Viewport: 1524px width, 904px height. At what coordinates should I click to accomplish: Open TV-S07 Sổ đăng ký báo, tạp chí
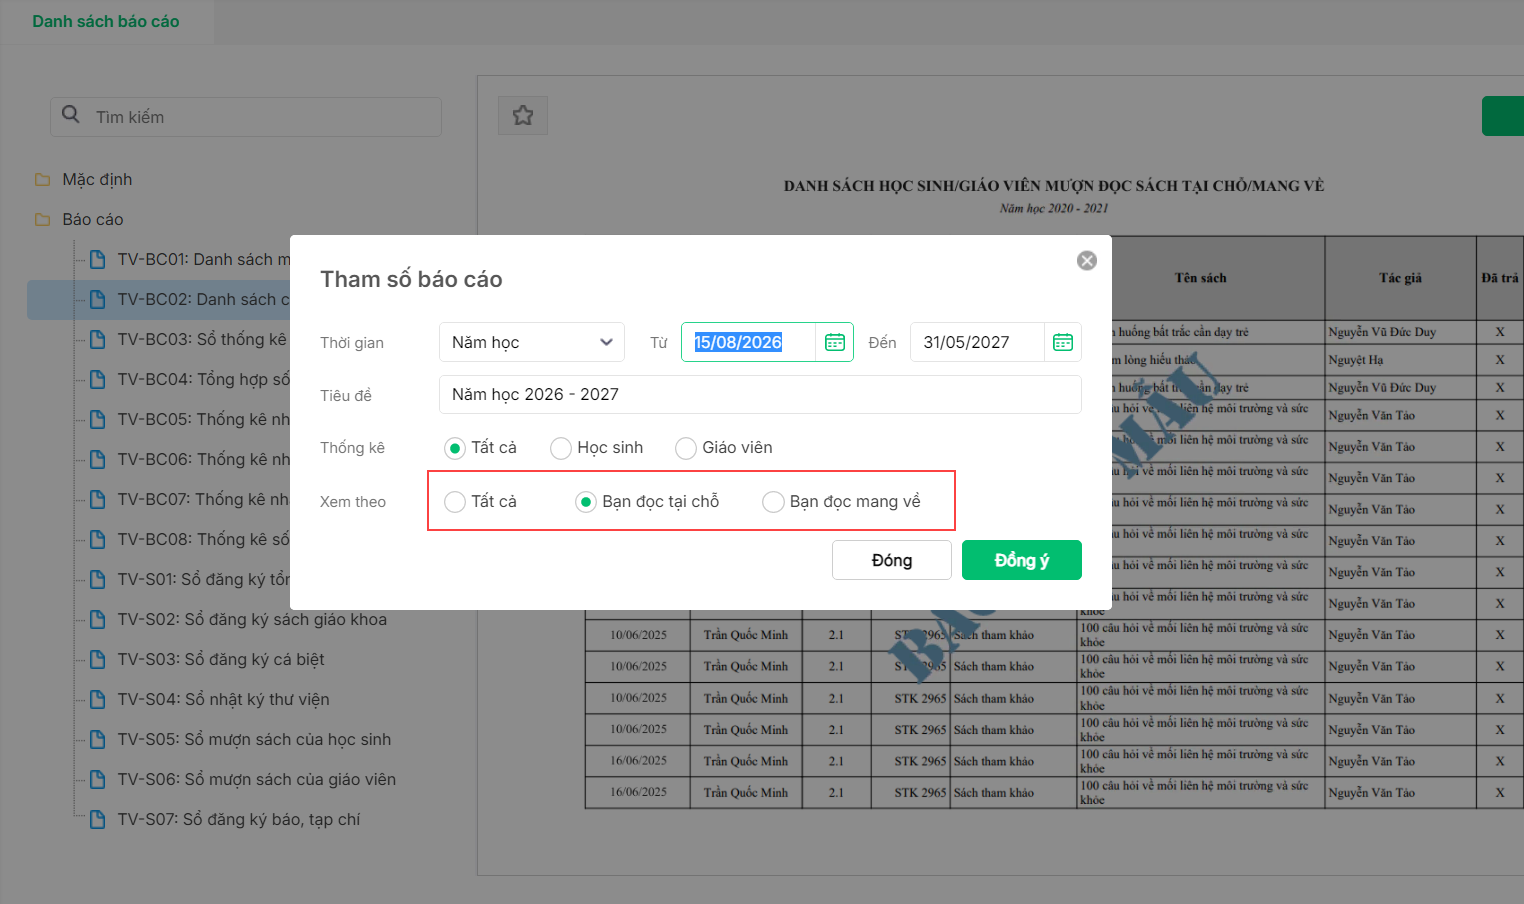point(239,819)
